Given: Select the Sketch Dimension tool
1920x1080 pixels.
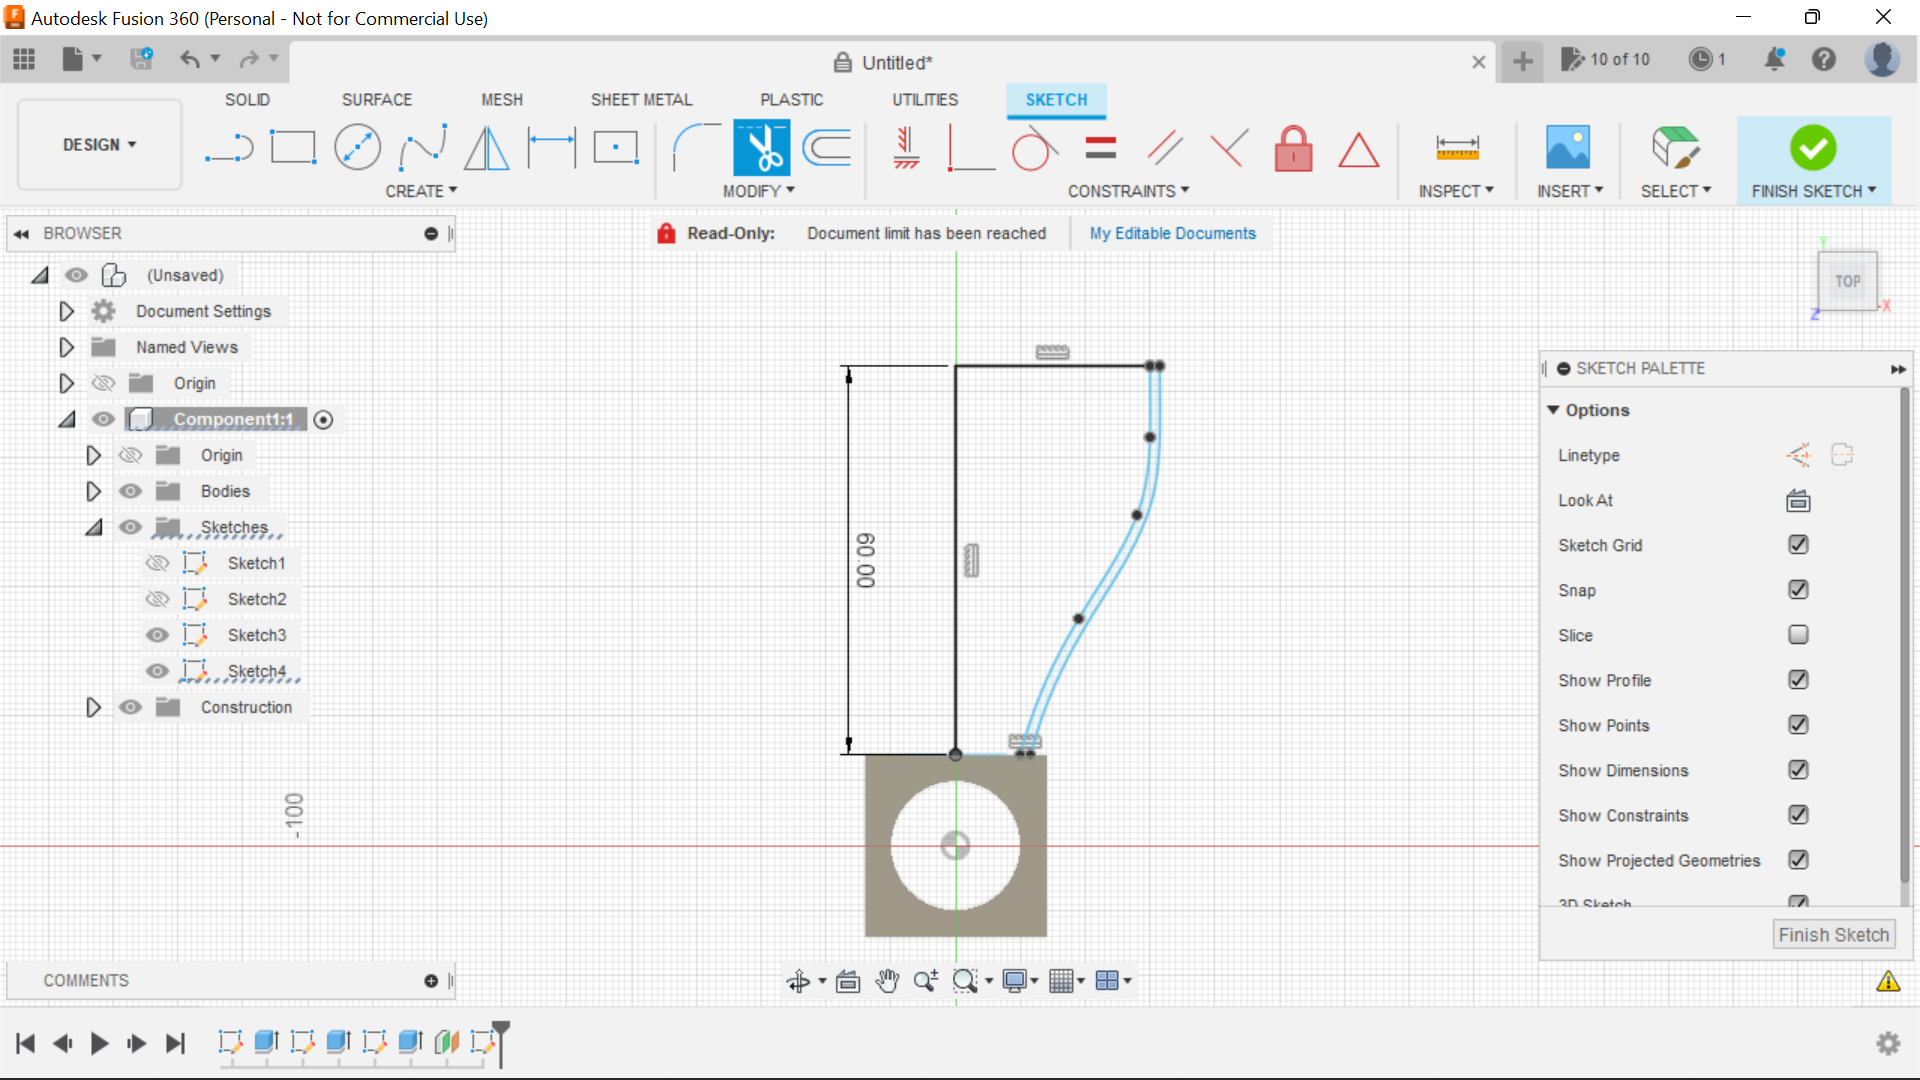Looking at the screenshot, I should point(1457,147).
